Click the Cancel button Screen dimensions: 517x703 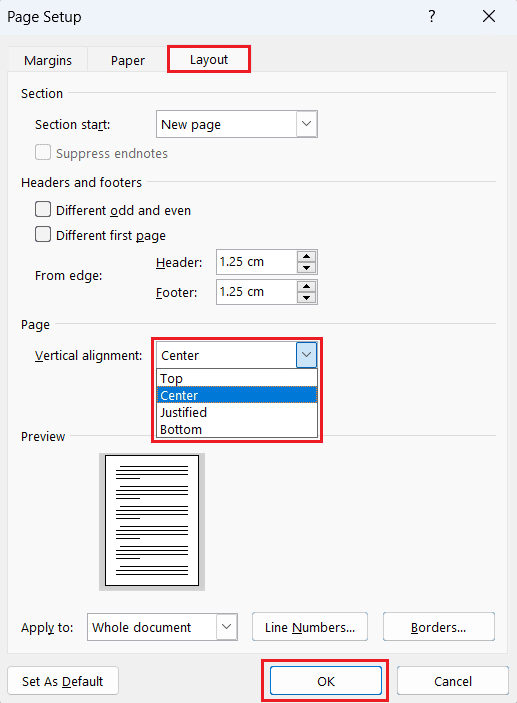pos(453,681)
